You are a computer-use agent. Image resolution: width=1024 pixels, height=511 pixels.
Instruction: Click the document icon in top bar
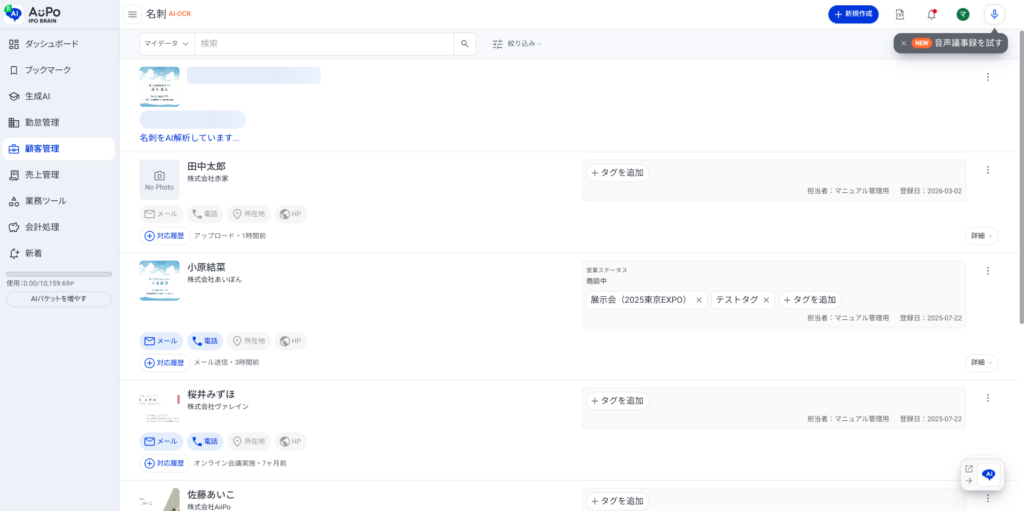[x=900, y=14]
